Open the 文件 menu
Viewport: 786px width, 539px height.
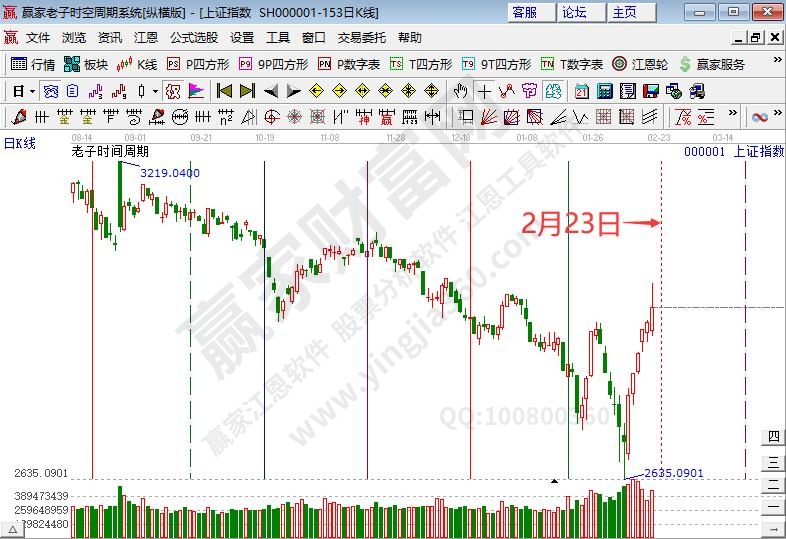tap(38, 38)
